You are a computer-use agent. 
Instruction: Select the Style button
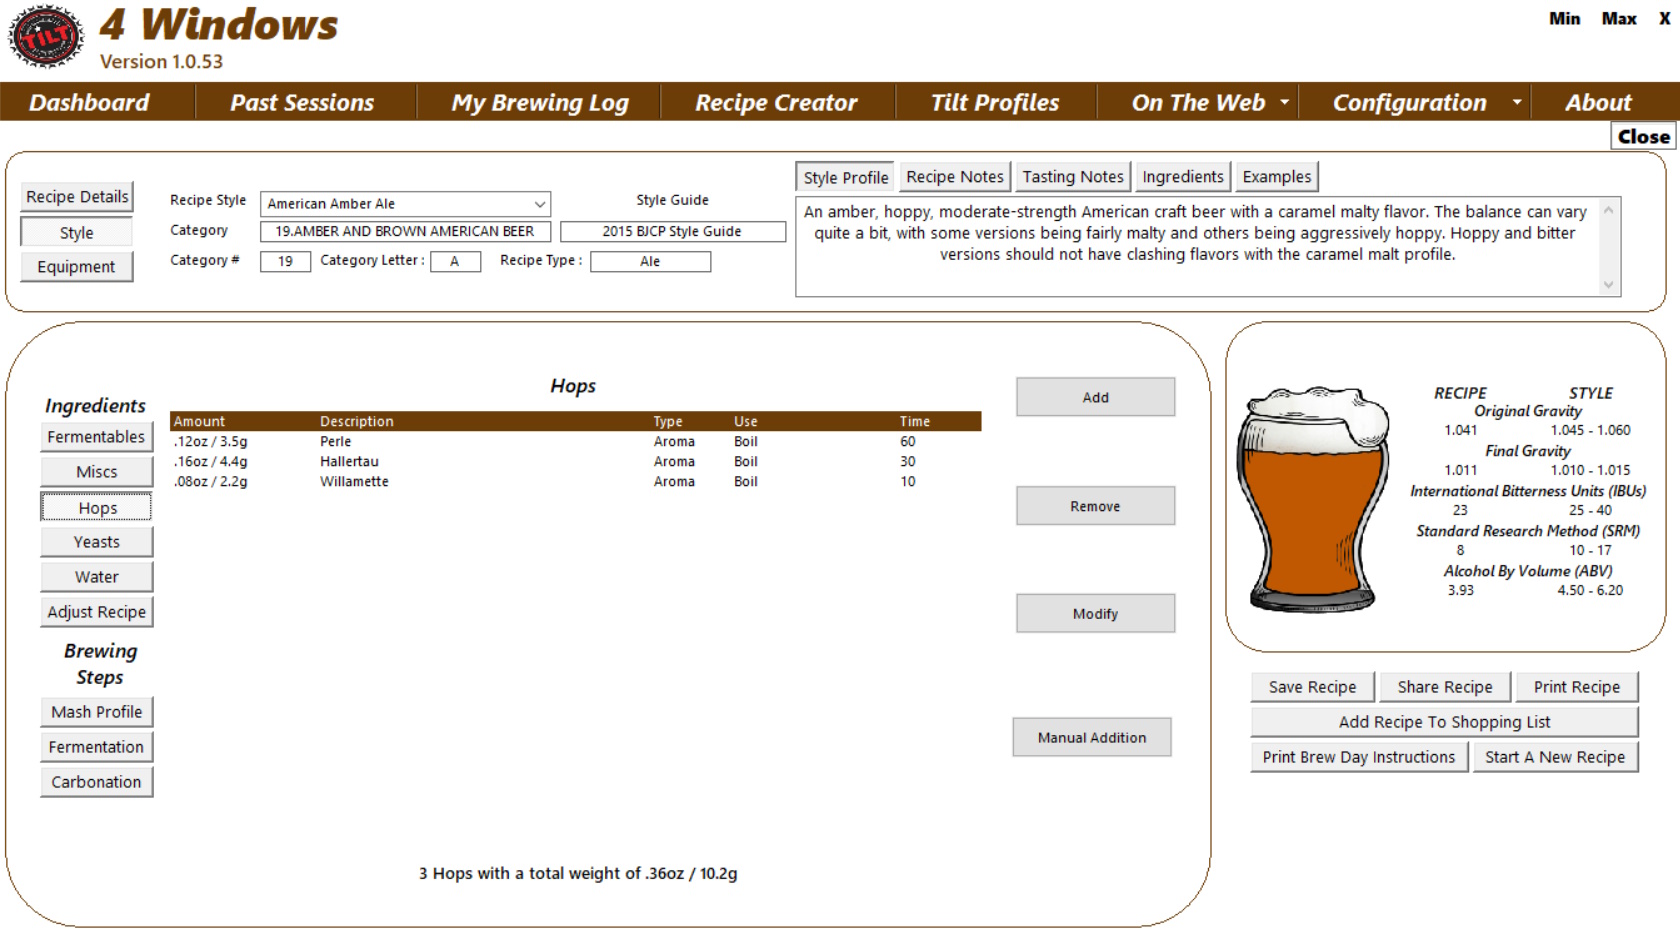[77, 232]
